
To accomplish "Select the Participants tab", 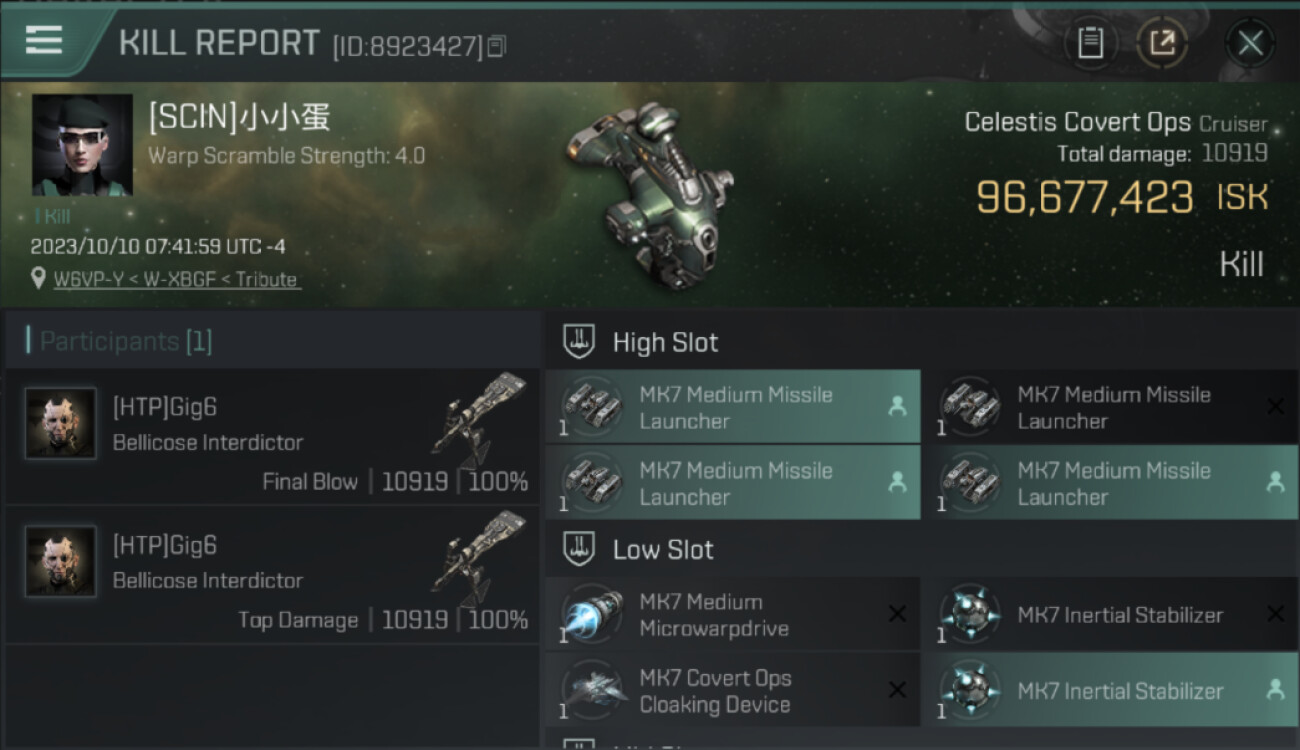I will (125, 341).
